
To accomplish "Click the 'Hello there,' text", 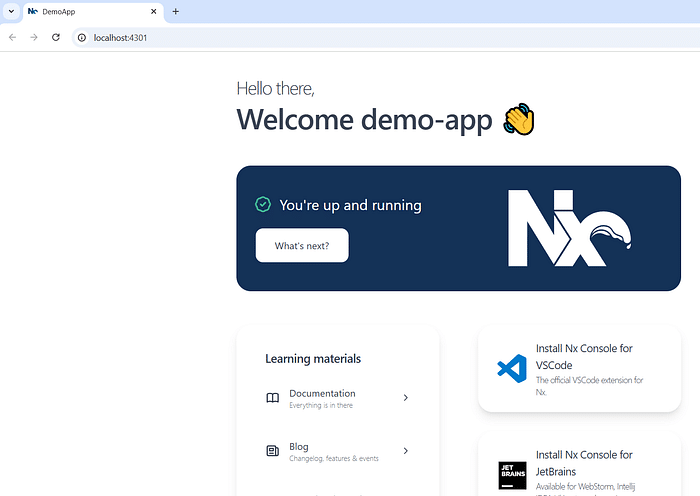I will [x=275, y=88].
